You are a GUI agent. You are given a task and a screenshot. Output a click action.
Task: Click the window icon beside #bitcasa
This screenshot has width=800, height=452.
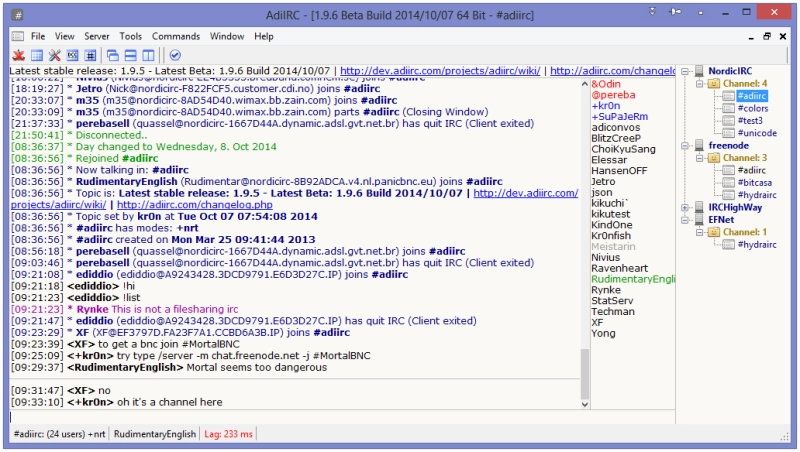click(728, 183)
